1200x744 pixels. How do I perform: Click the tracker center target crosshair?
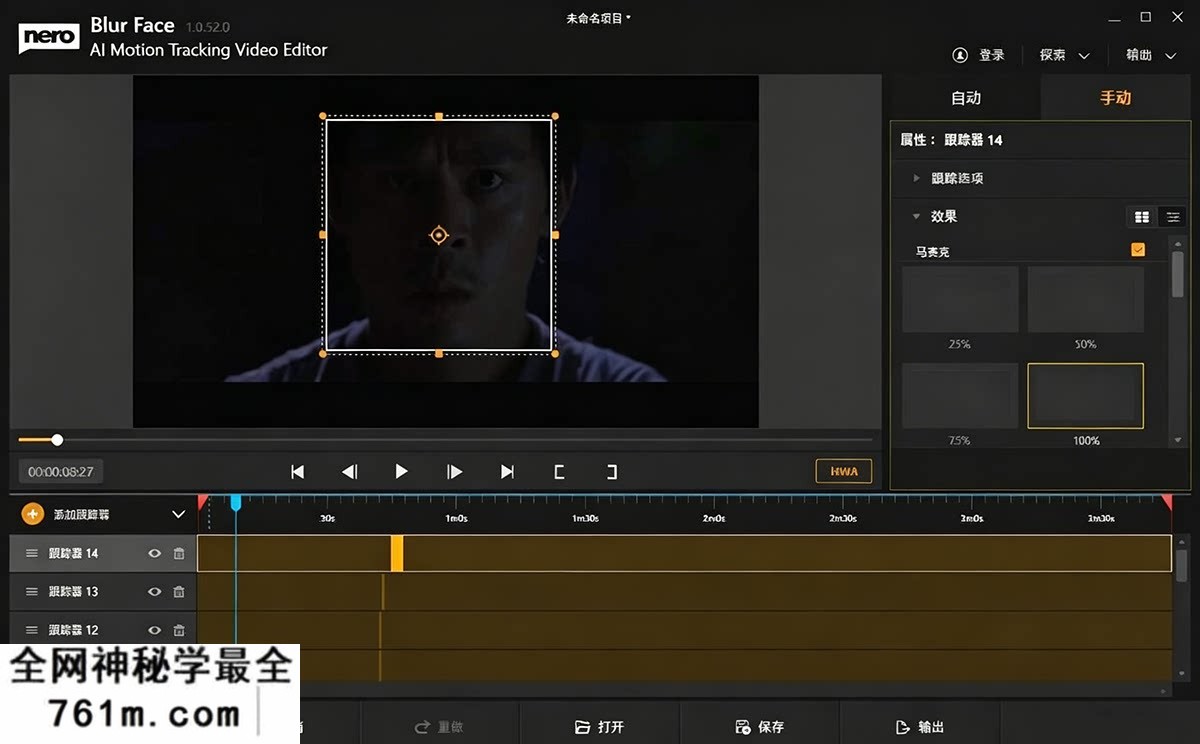(438, 235)
